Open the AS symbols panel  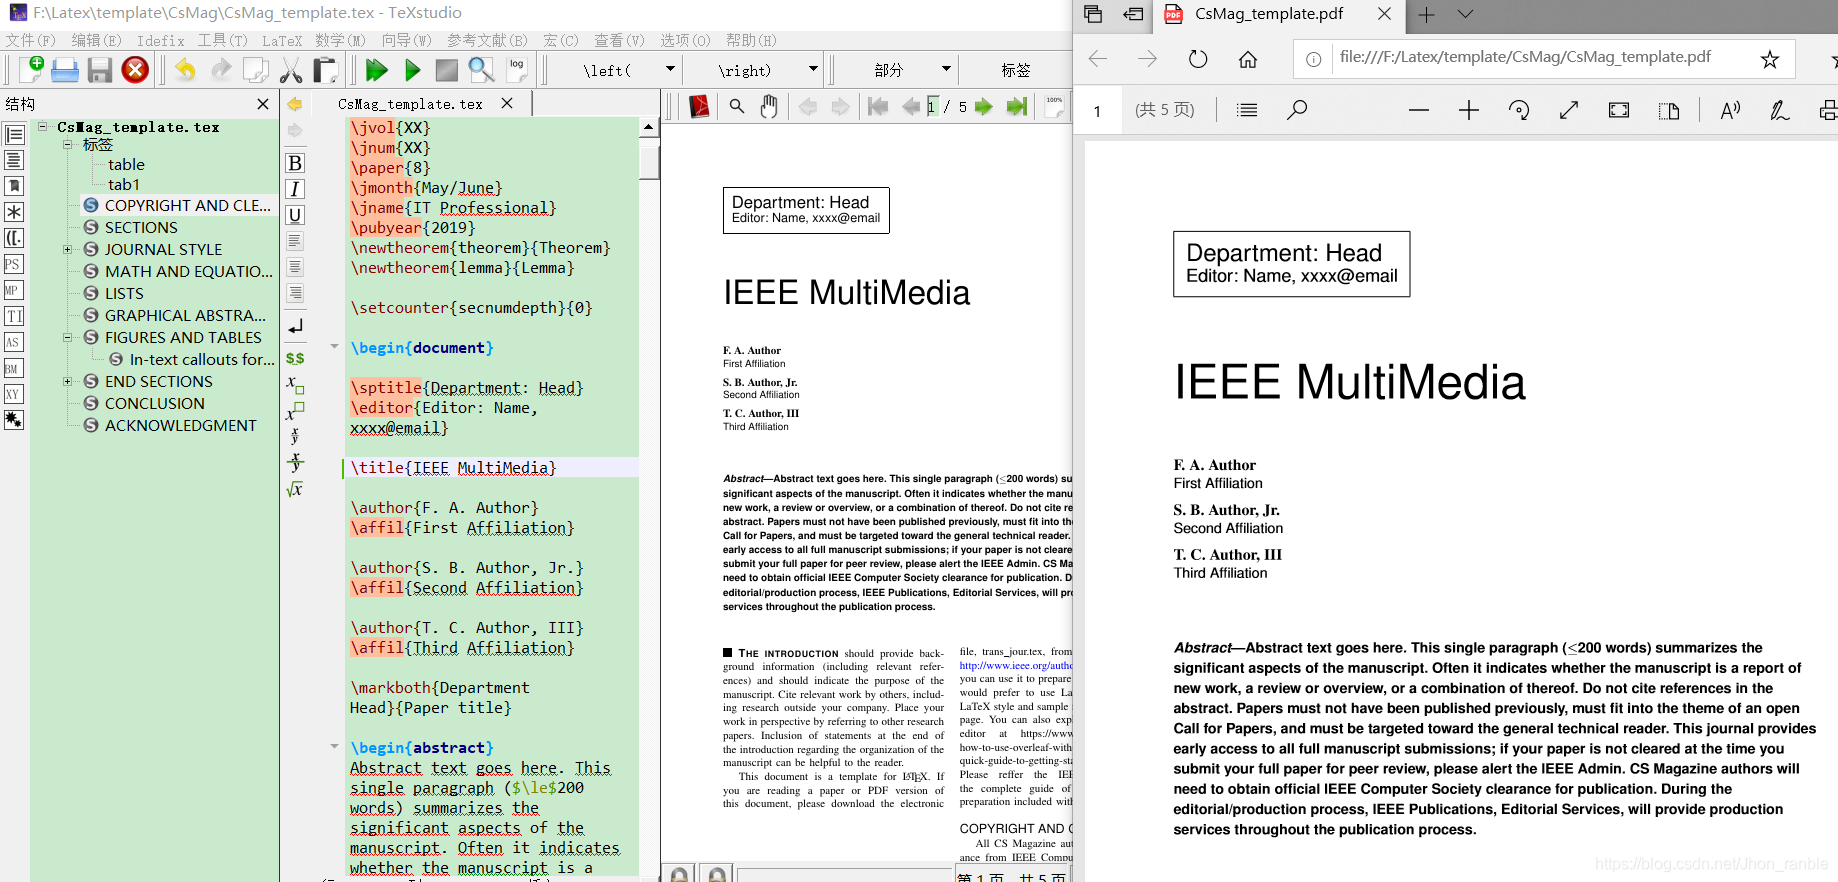(x=13, y=342)
